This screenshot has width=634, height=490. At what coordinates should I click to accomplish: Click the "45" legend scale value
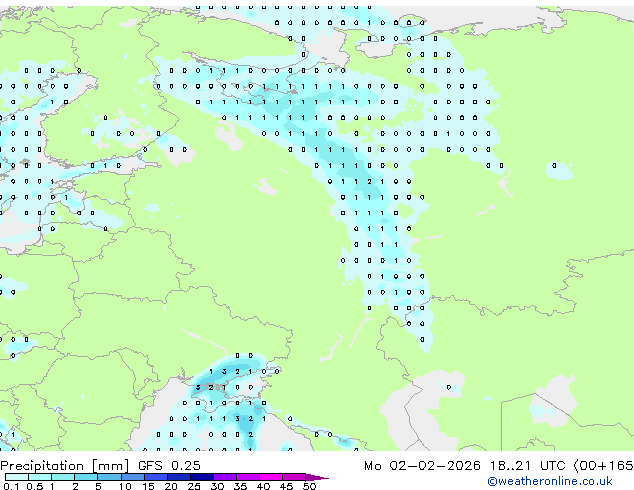(x=286, y=486)
